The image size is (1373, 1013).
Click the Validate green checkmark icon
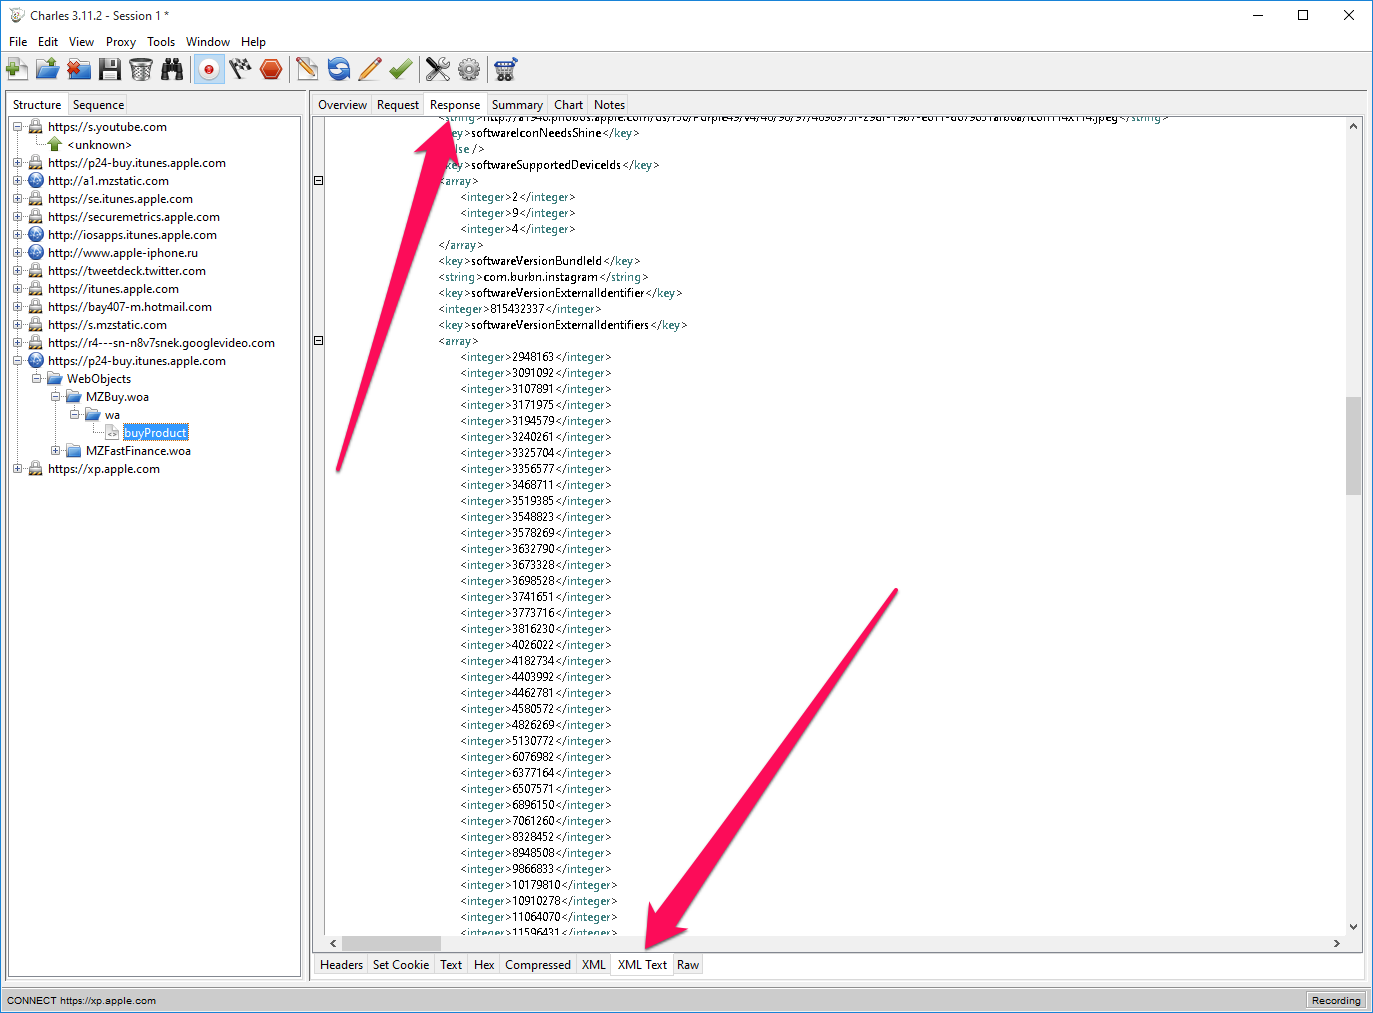point(401,69)
